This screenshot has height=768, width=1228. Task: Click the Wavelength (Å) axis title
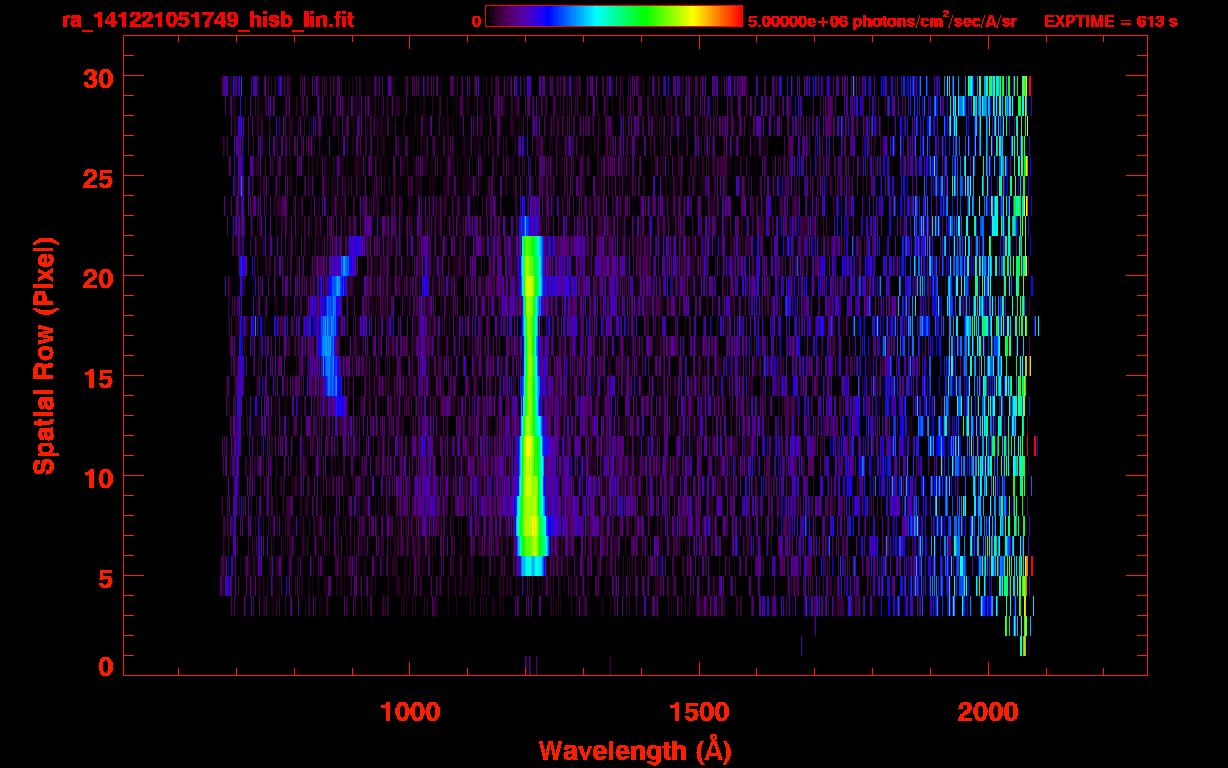click(635, 750)
